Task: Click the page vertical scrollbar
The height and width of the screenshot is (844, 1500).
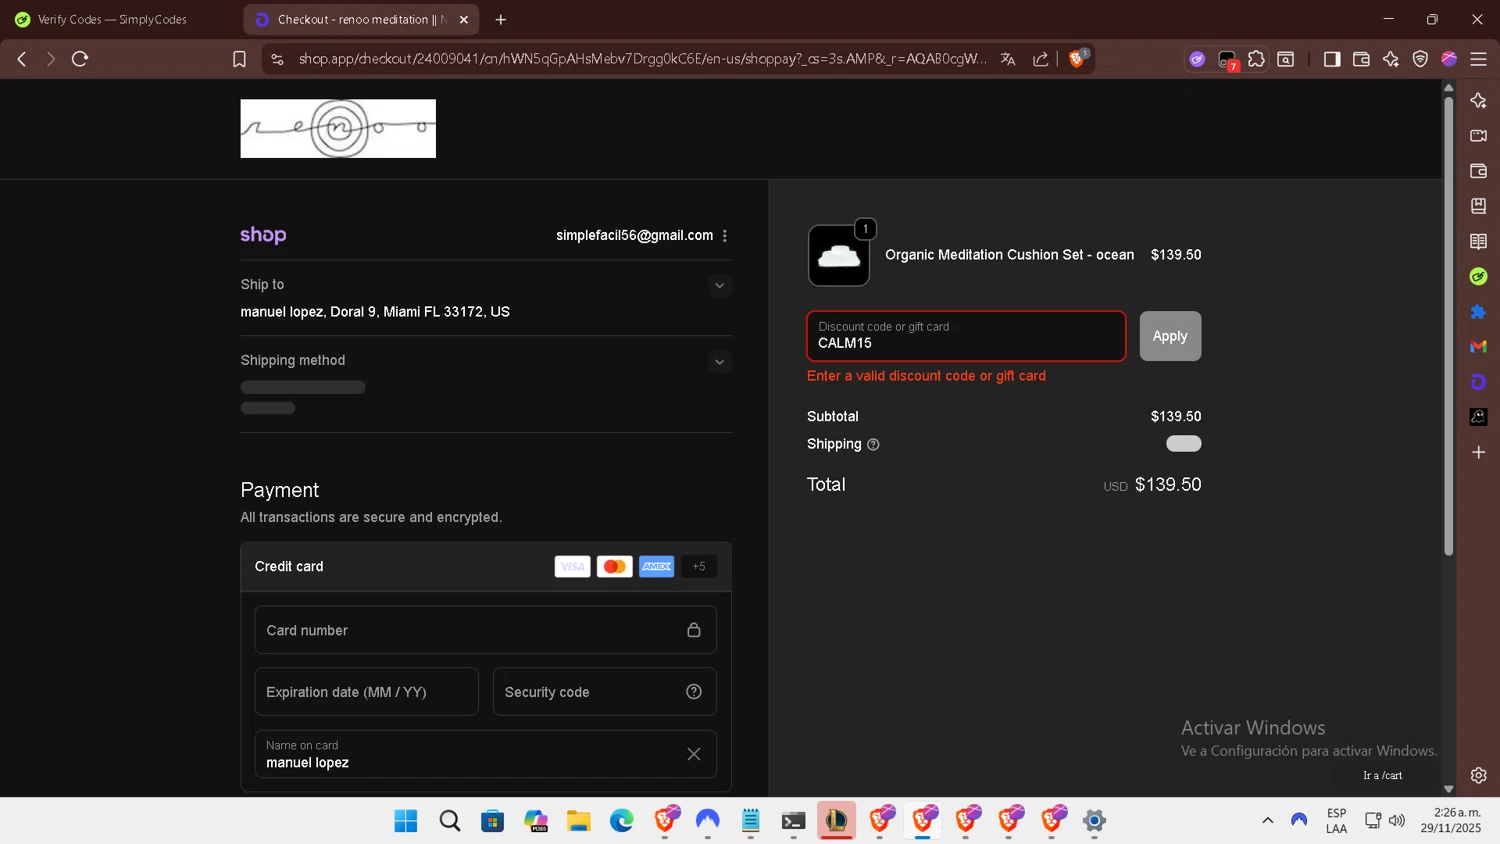Action: click(x=1448, y=326)
